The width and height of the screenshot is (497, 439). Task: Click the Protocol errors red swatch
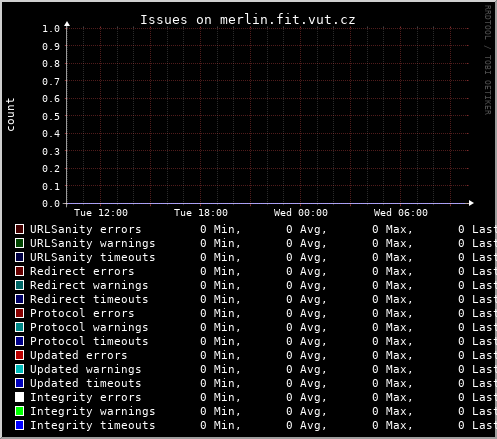click(20, 313)
